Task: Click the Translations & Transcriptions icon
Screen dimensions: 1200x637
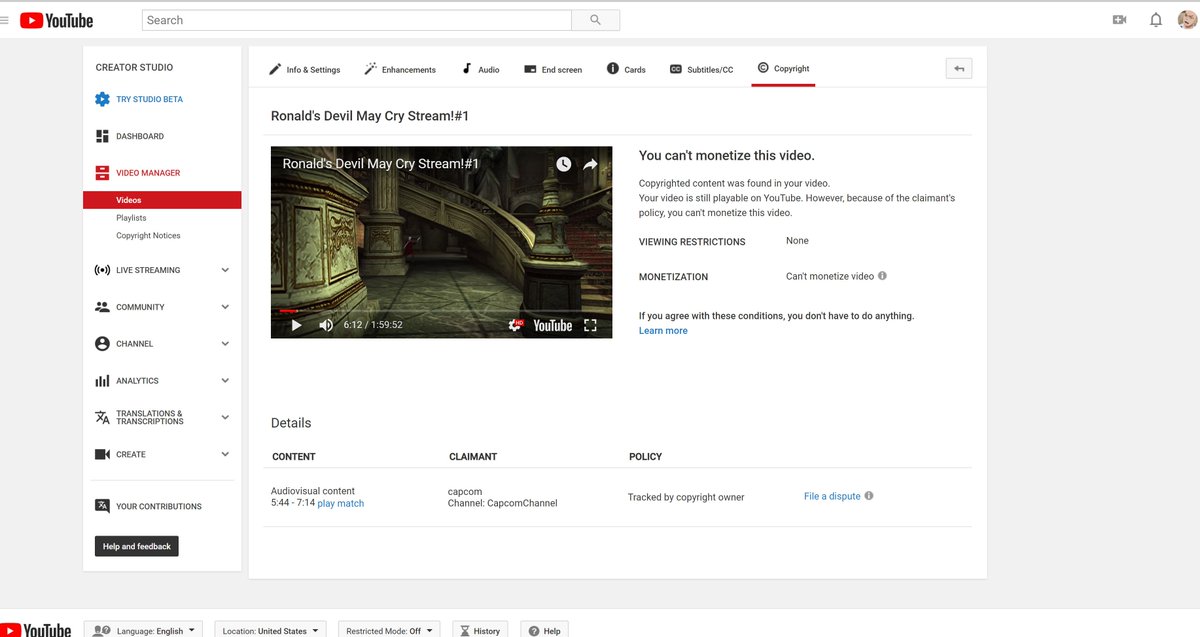Action: (x=102, y=417)
